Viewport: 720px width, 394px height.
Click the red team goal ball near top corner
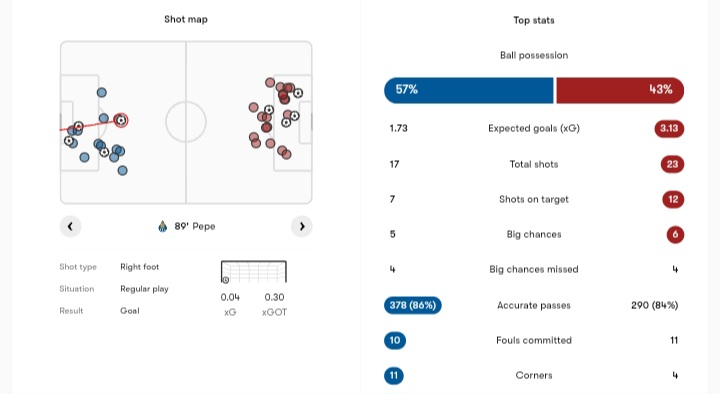(298, 93)
